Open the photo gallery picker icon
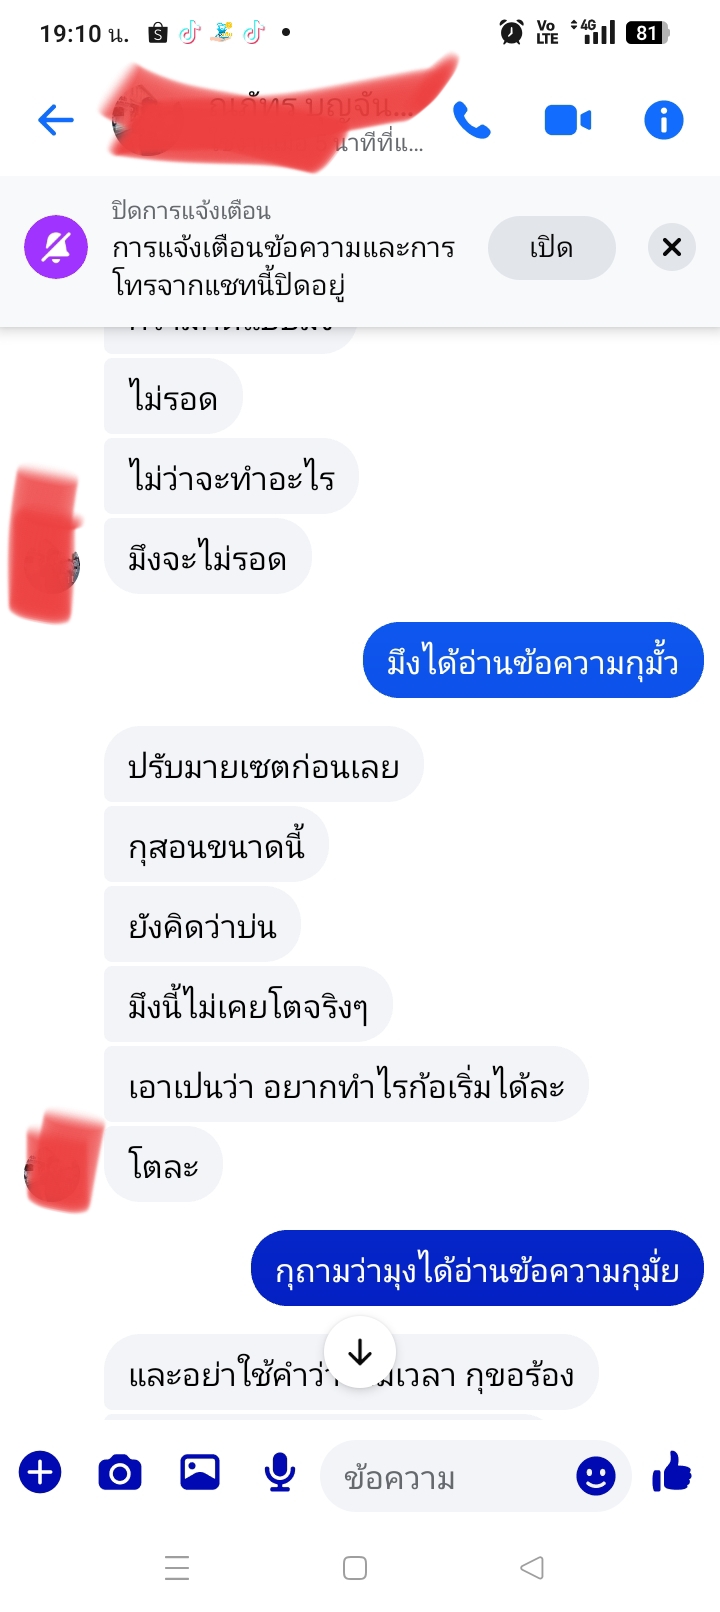This screenshot has height=1612, width=720. pos(200,1473)
